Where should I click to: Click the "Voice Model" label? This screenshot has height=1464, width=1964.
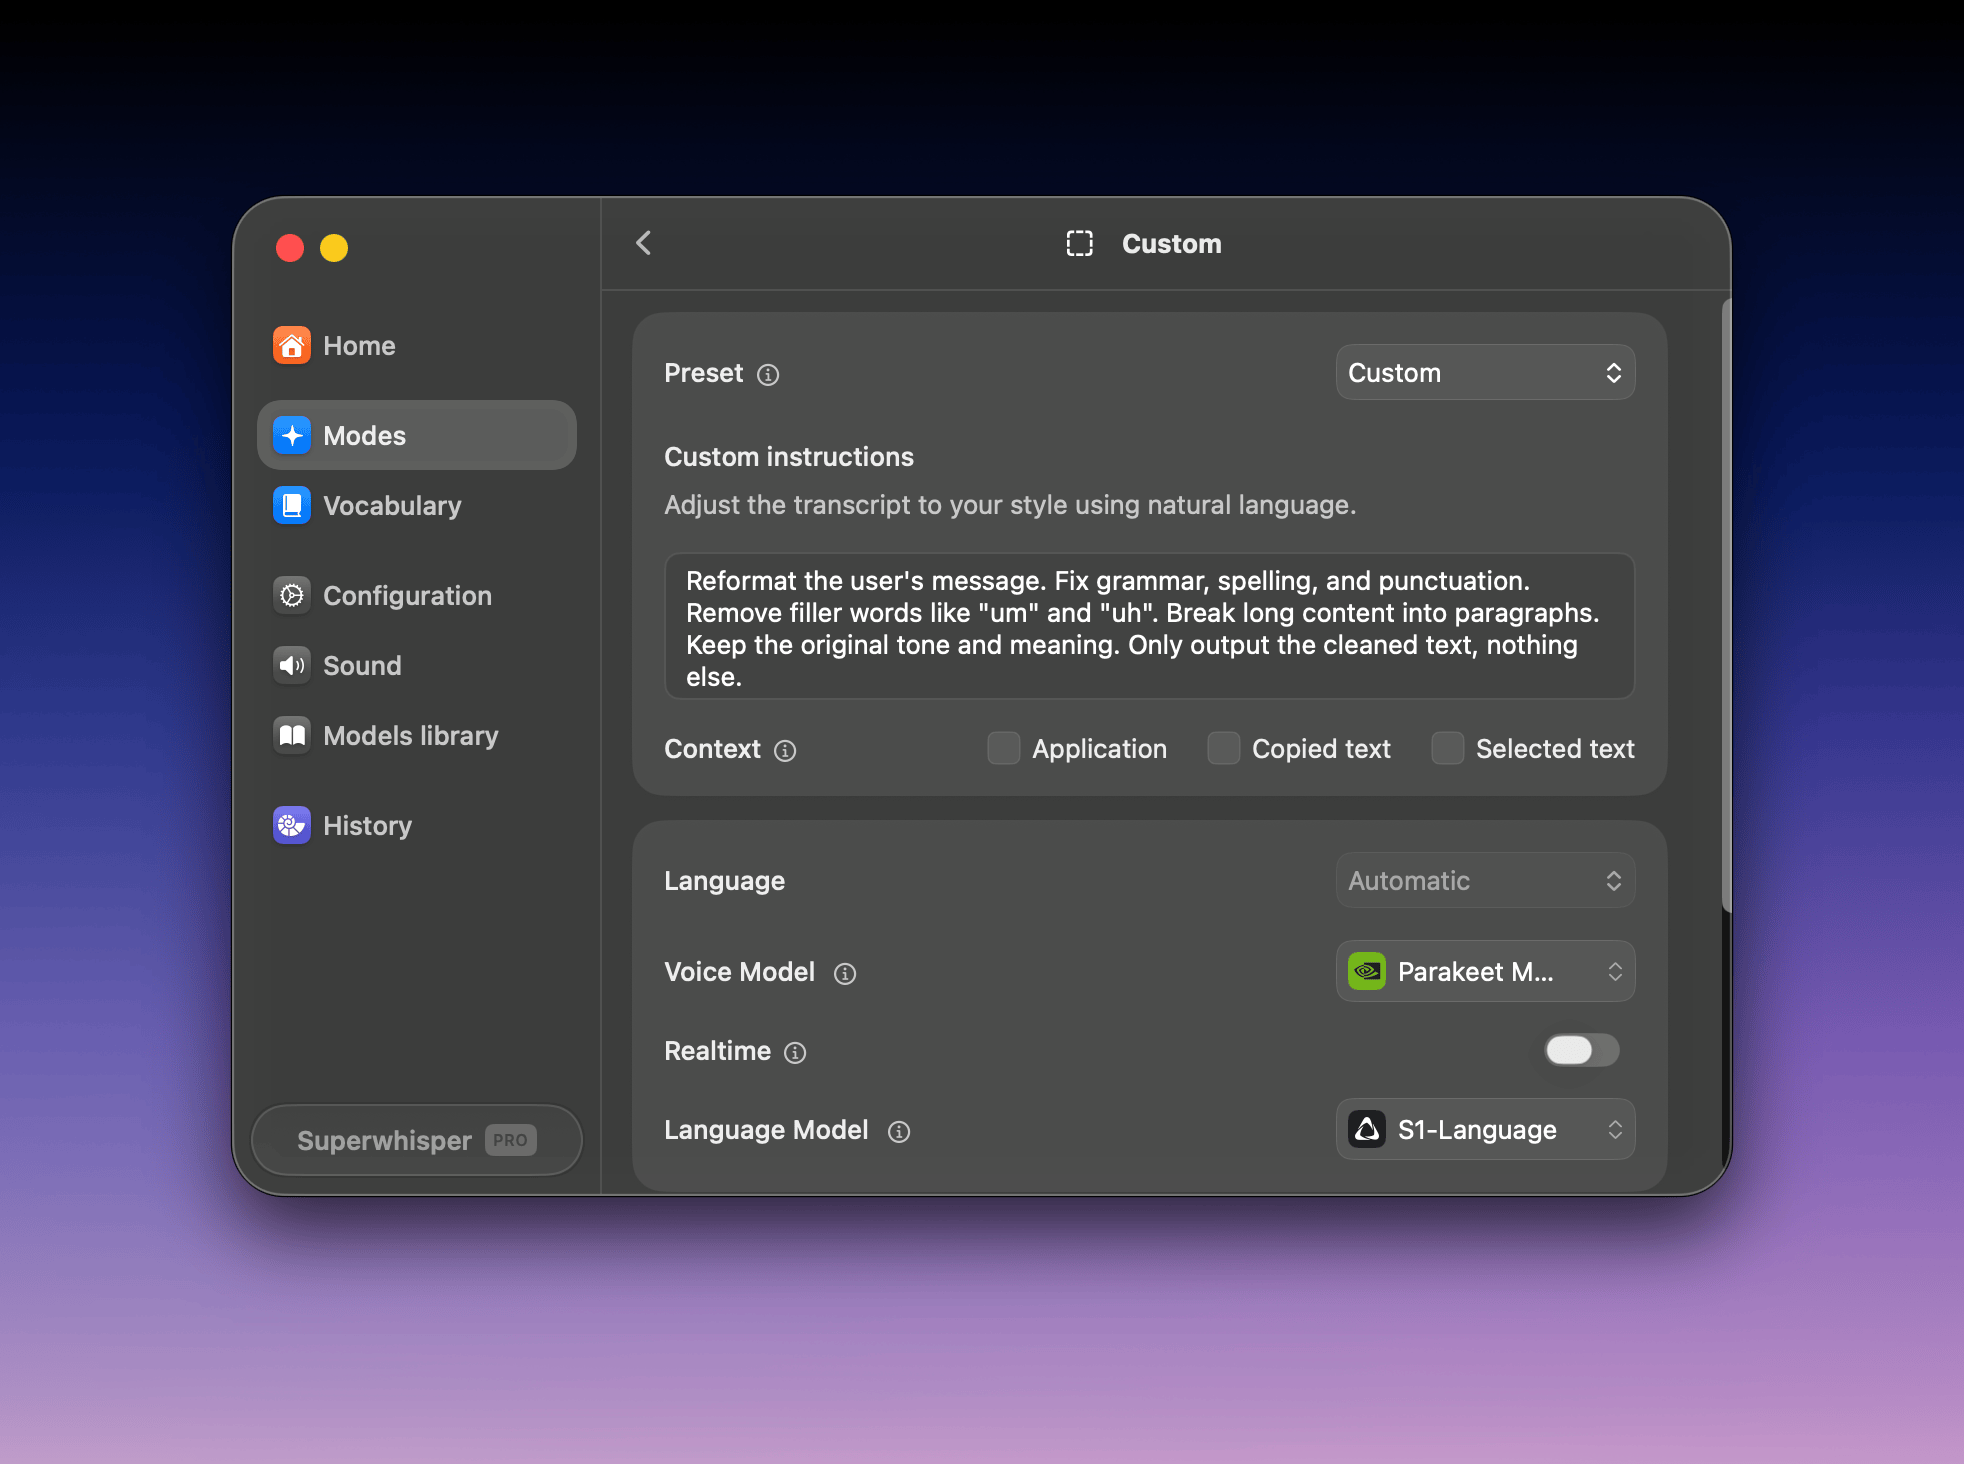[740, 972]
